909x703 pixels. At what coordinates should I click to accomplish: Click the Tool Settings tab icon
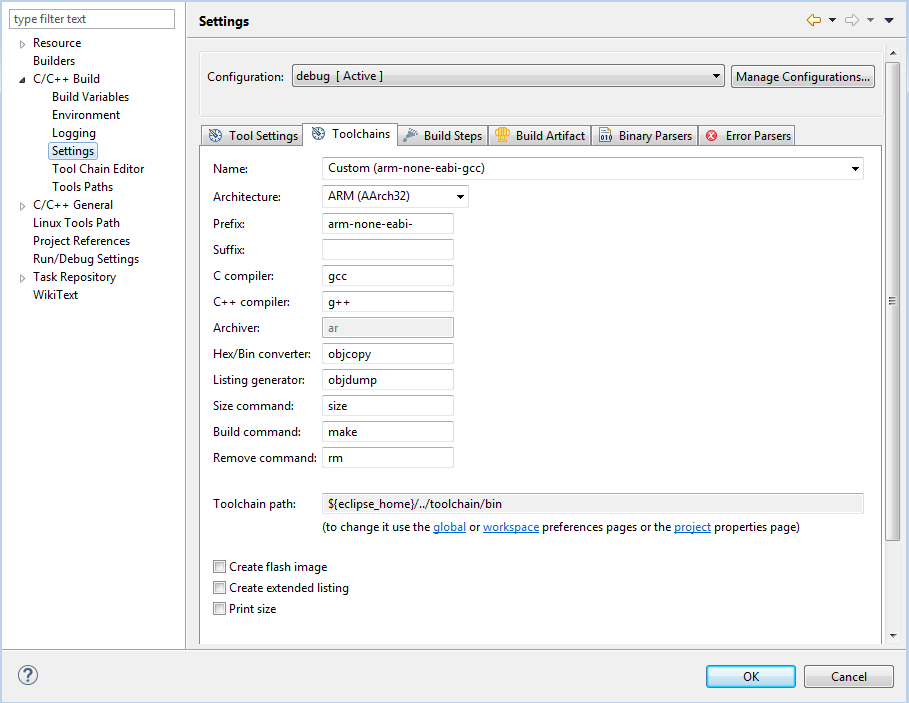[215, 136]
